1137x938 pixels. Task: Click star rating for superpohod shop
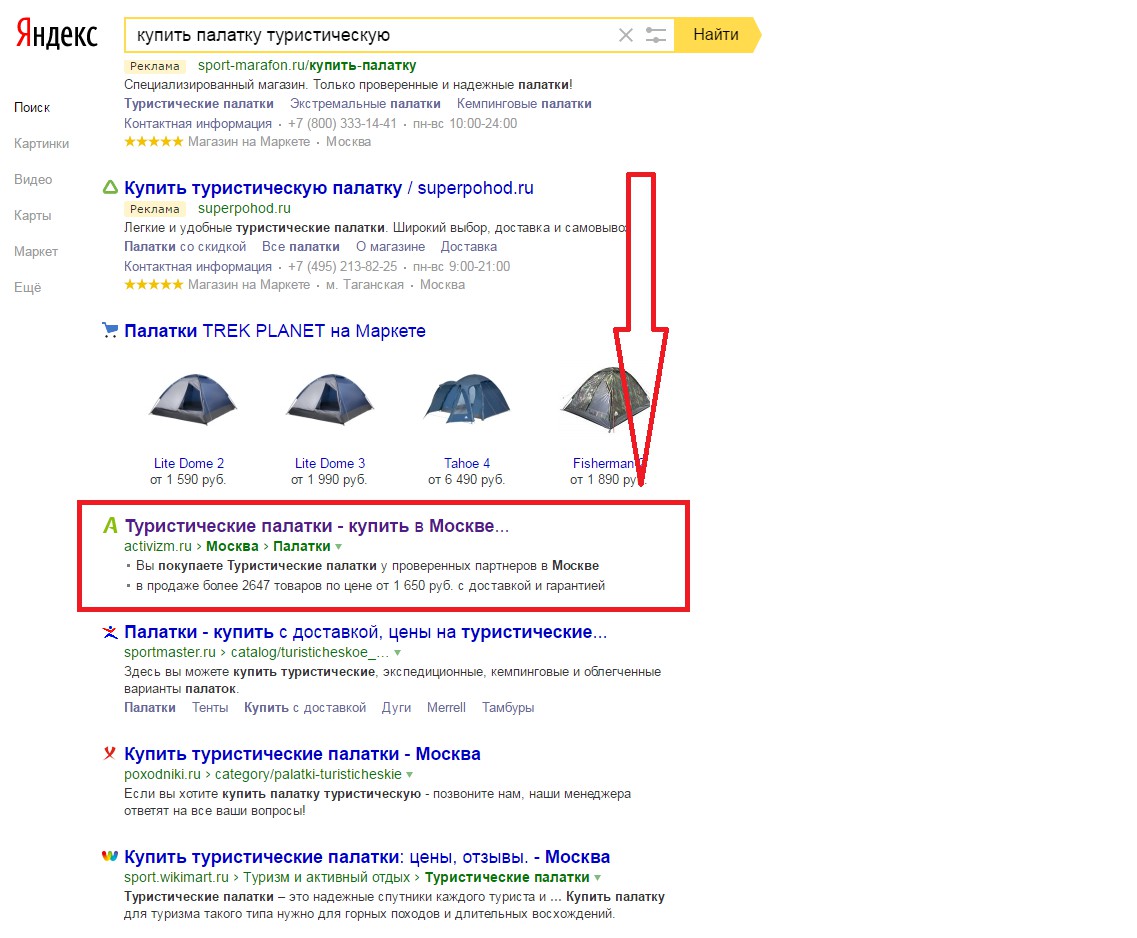point(154,284)
